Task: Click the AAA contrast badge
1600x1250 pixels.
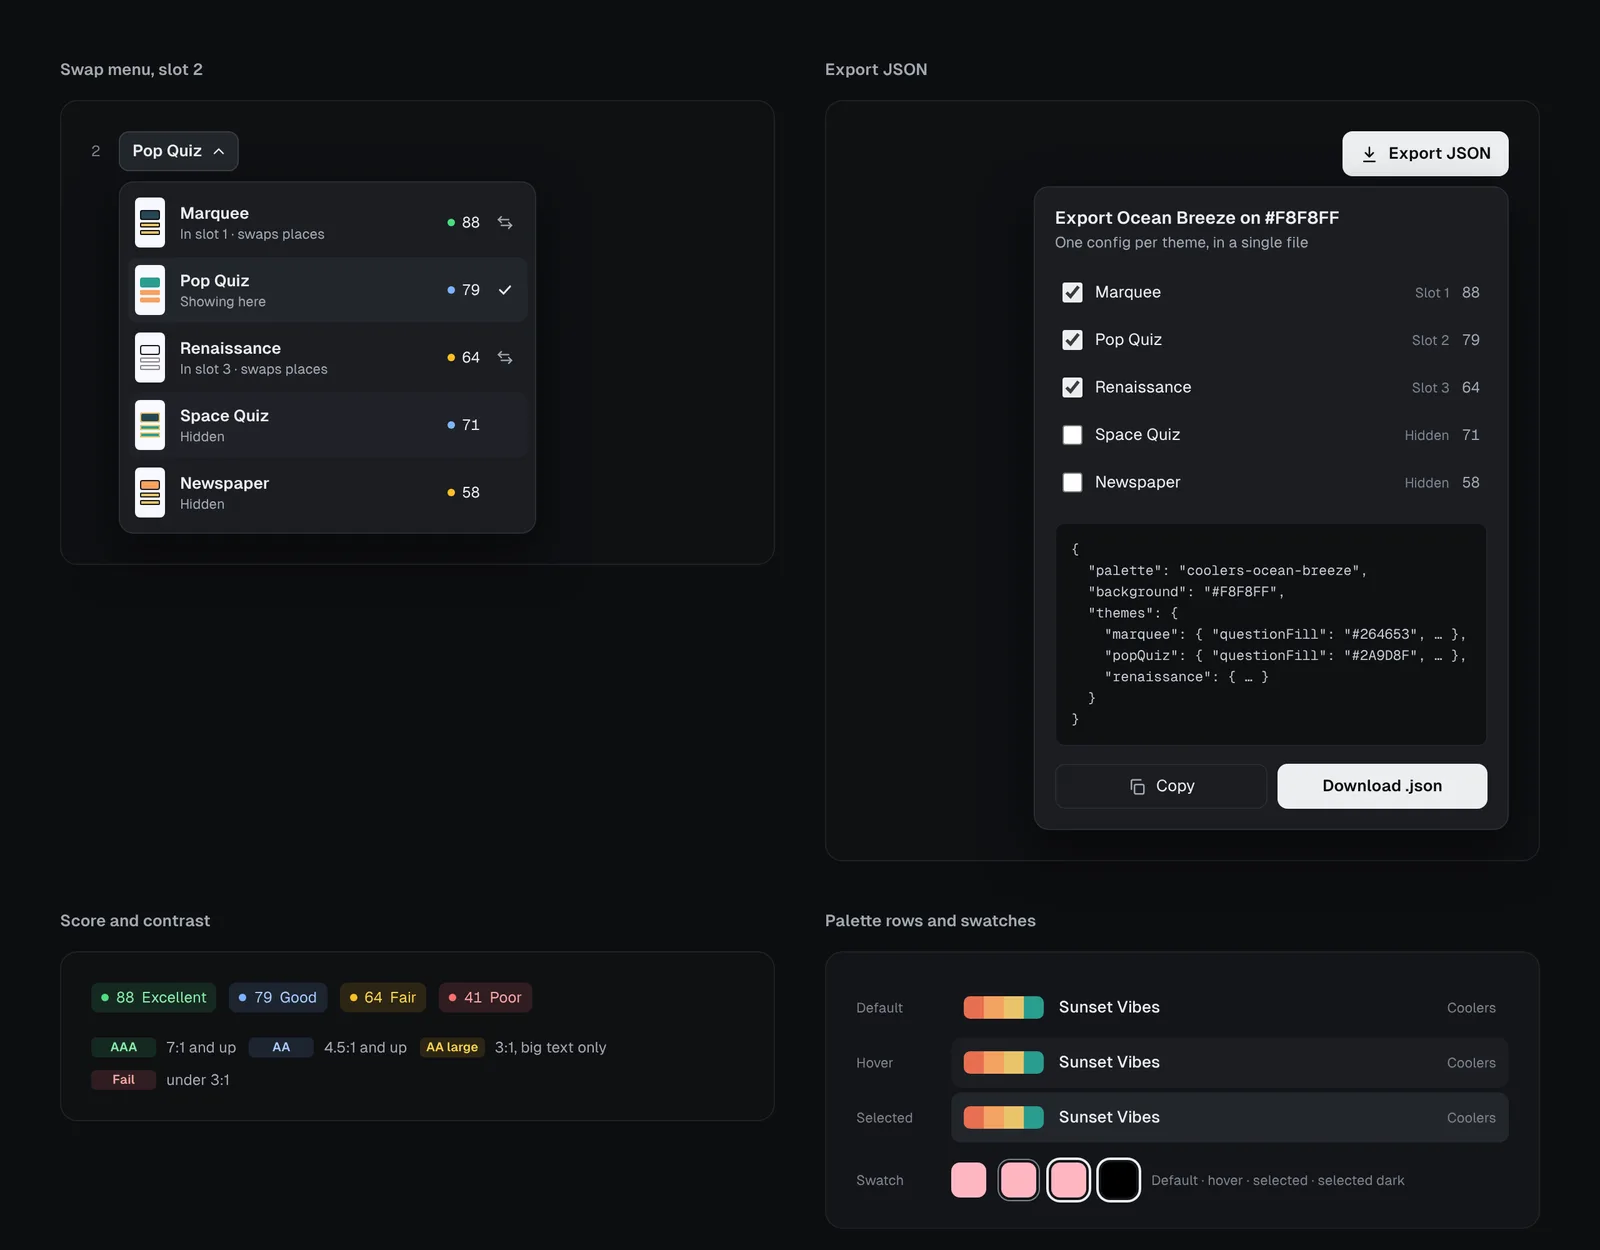Action: (123, 1047)
